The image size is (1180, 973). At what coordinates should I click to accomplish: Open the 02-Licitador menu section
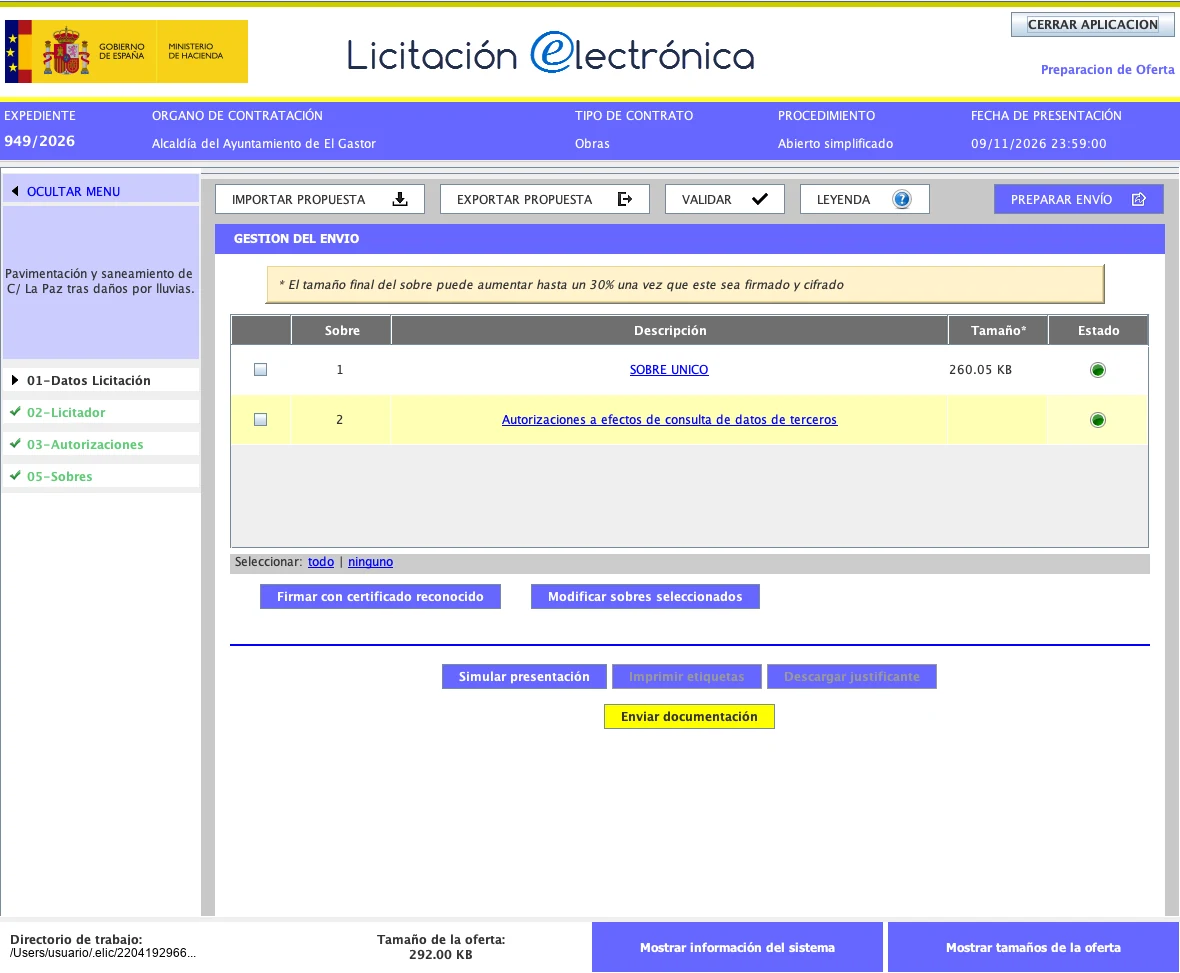(x=101, y=412)
